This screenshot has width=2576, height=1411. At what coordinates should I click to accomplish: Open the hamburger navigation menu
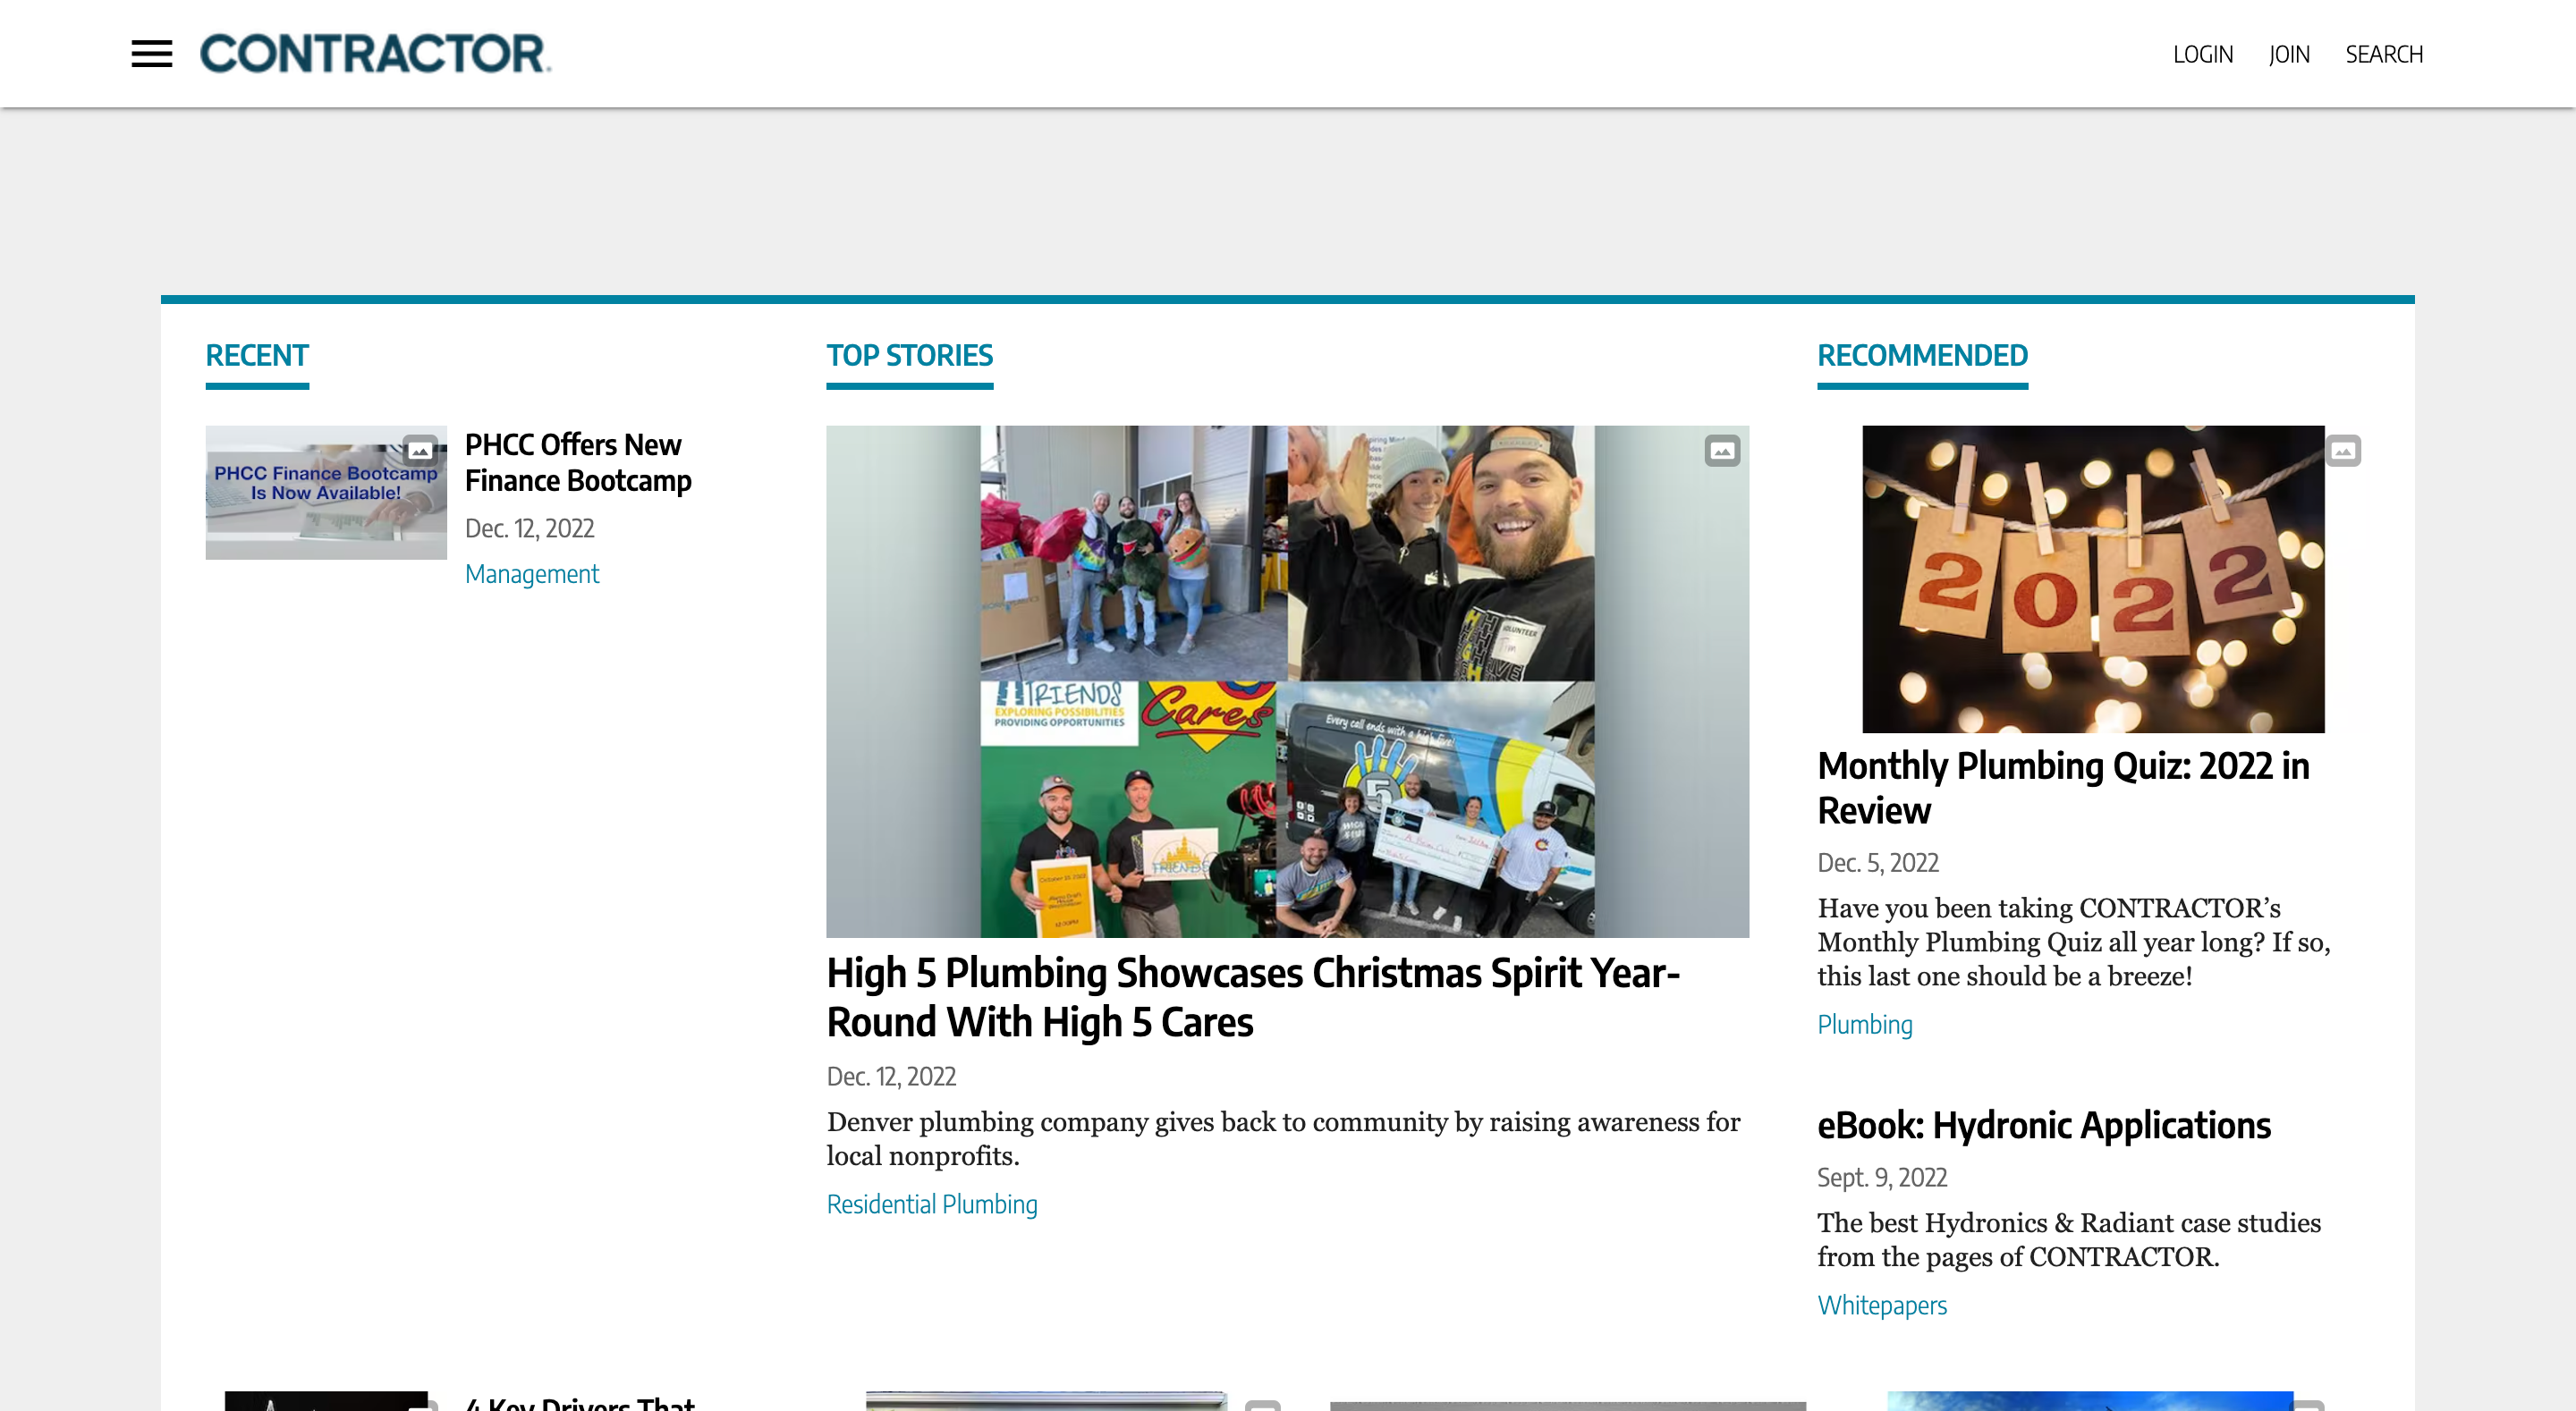(x=151, y=54)
